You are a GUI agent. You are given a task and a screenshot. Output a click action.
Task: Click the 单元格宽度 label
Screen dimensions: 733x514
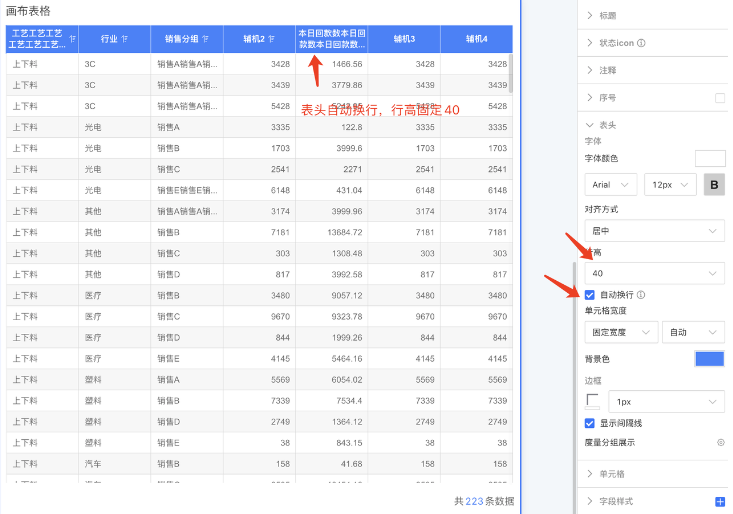click(605, 311)
